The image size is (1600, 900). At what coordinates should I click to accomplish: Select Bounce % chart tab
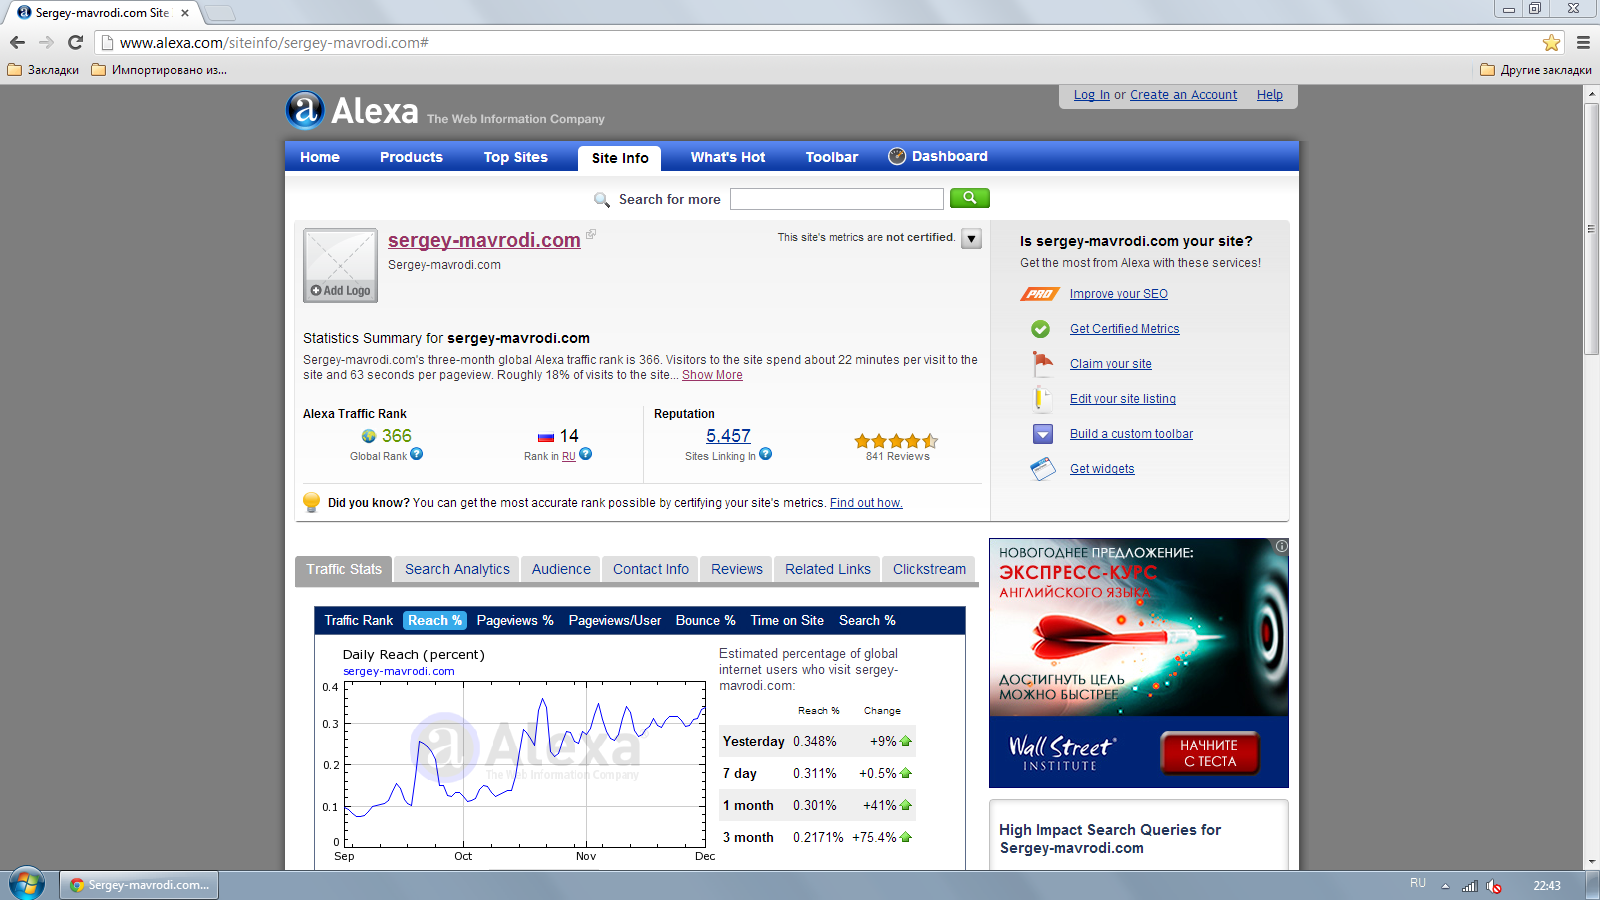706,620
